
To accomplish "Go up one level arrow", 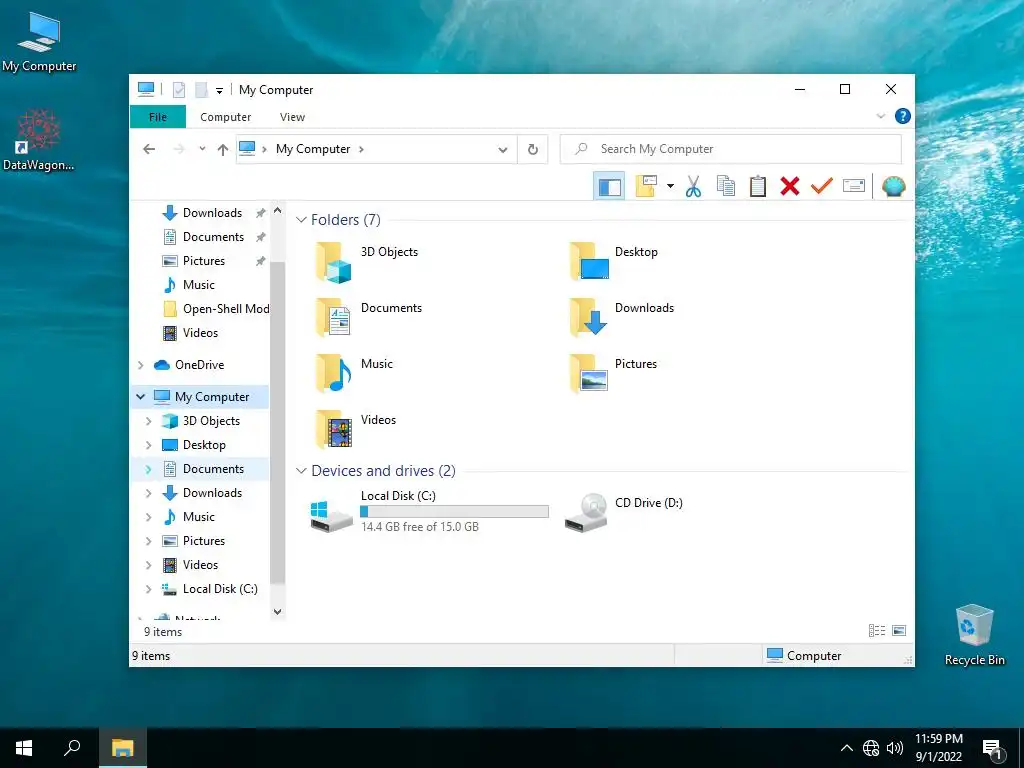I will pyautogui.click(x=223, y=150).
